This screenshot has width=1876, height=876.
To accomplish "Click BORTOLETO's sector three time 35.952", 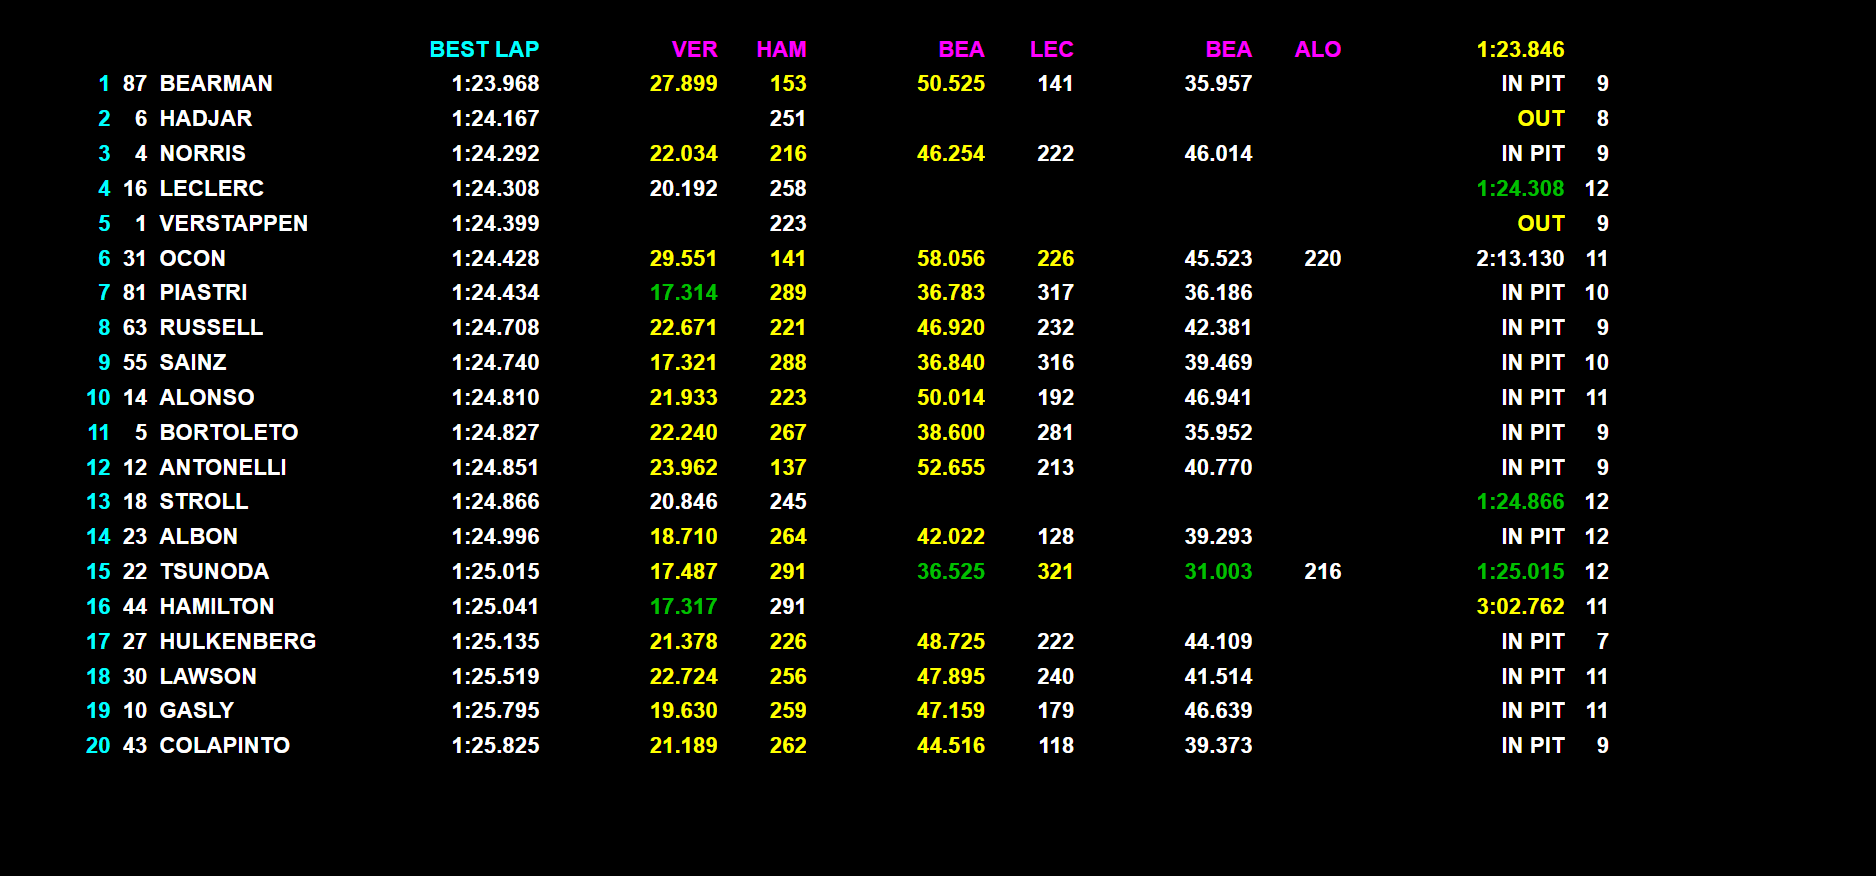I will [x=1218, y=433].
